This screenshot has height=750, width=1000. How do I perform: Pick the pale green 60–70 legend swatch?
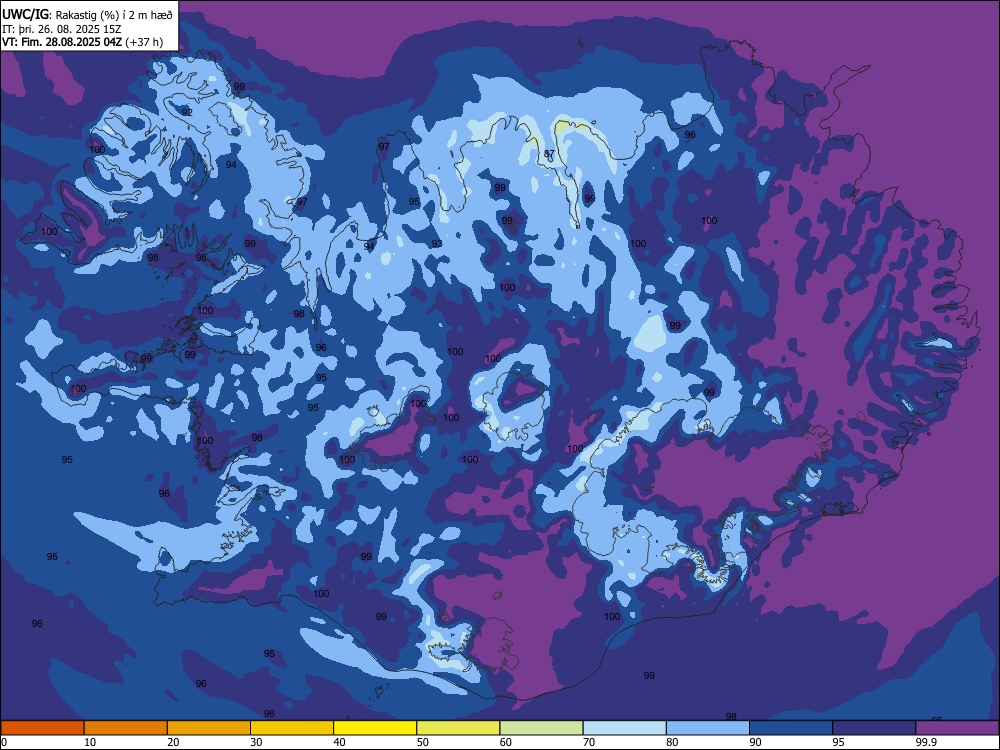[x=541, y=728]
